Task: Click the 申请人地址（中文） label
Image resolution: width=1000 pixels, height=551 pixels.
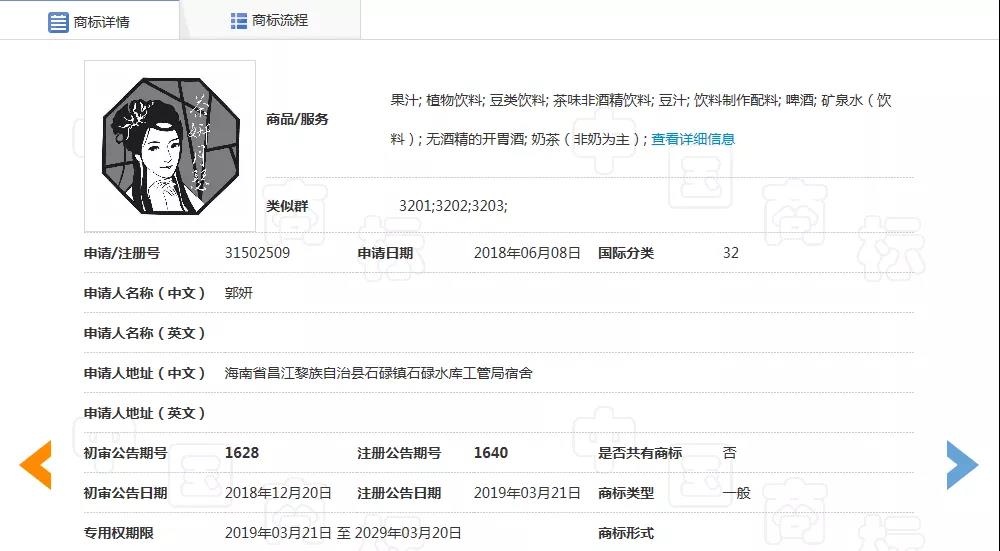Action: (145, 373)
